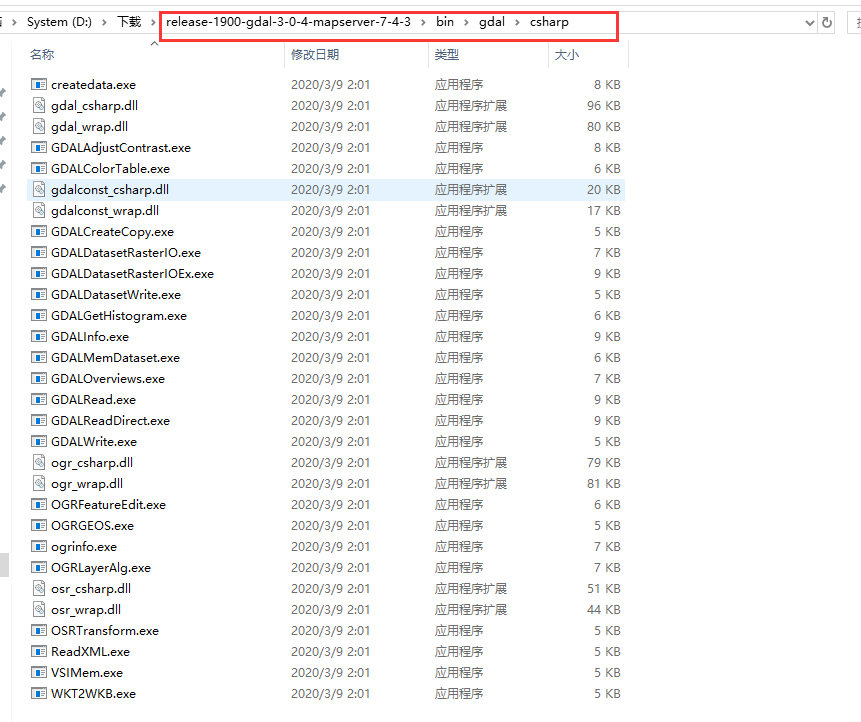
Task: Select the GDALAdjustContrast.exe icon
Action: 39,148
